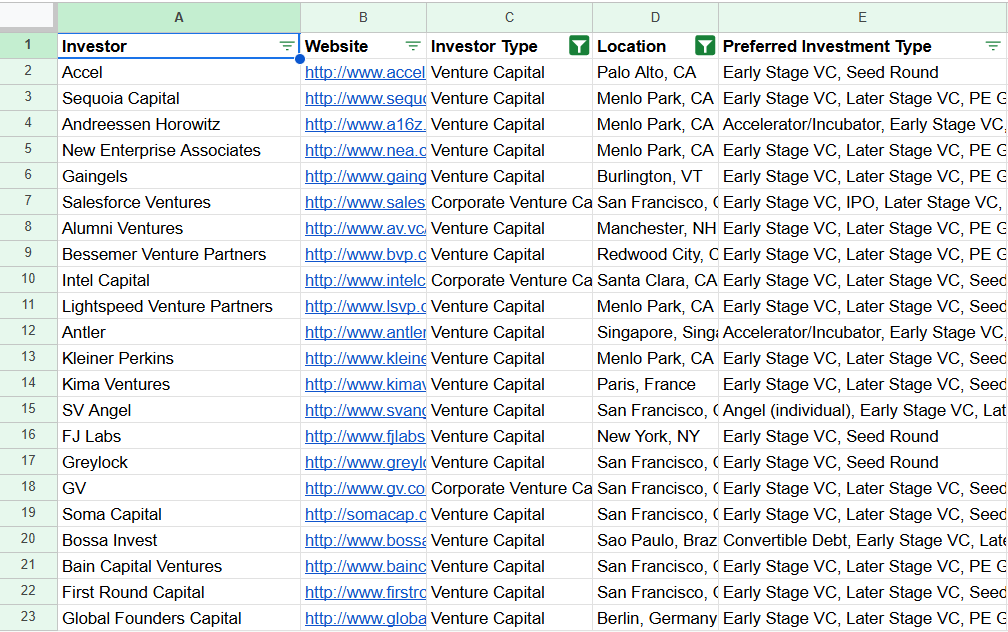Open the Investor column filter menu
This screenshot has height=632, width=1008.
[x=287, y=46]
